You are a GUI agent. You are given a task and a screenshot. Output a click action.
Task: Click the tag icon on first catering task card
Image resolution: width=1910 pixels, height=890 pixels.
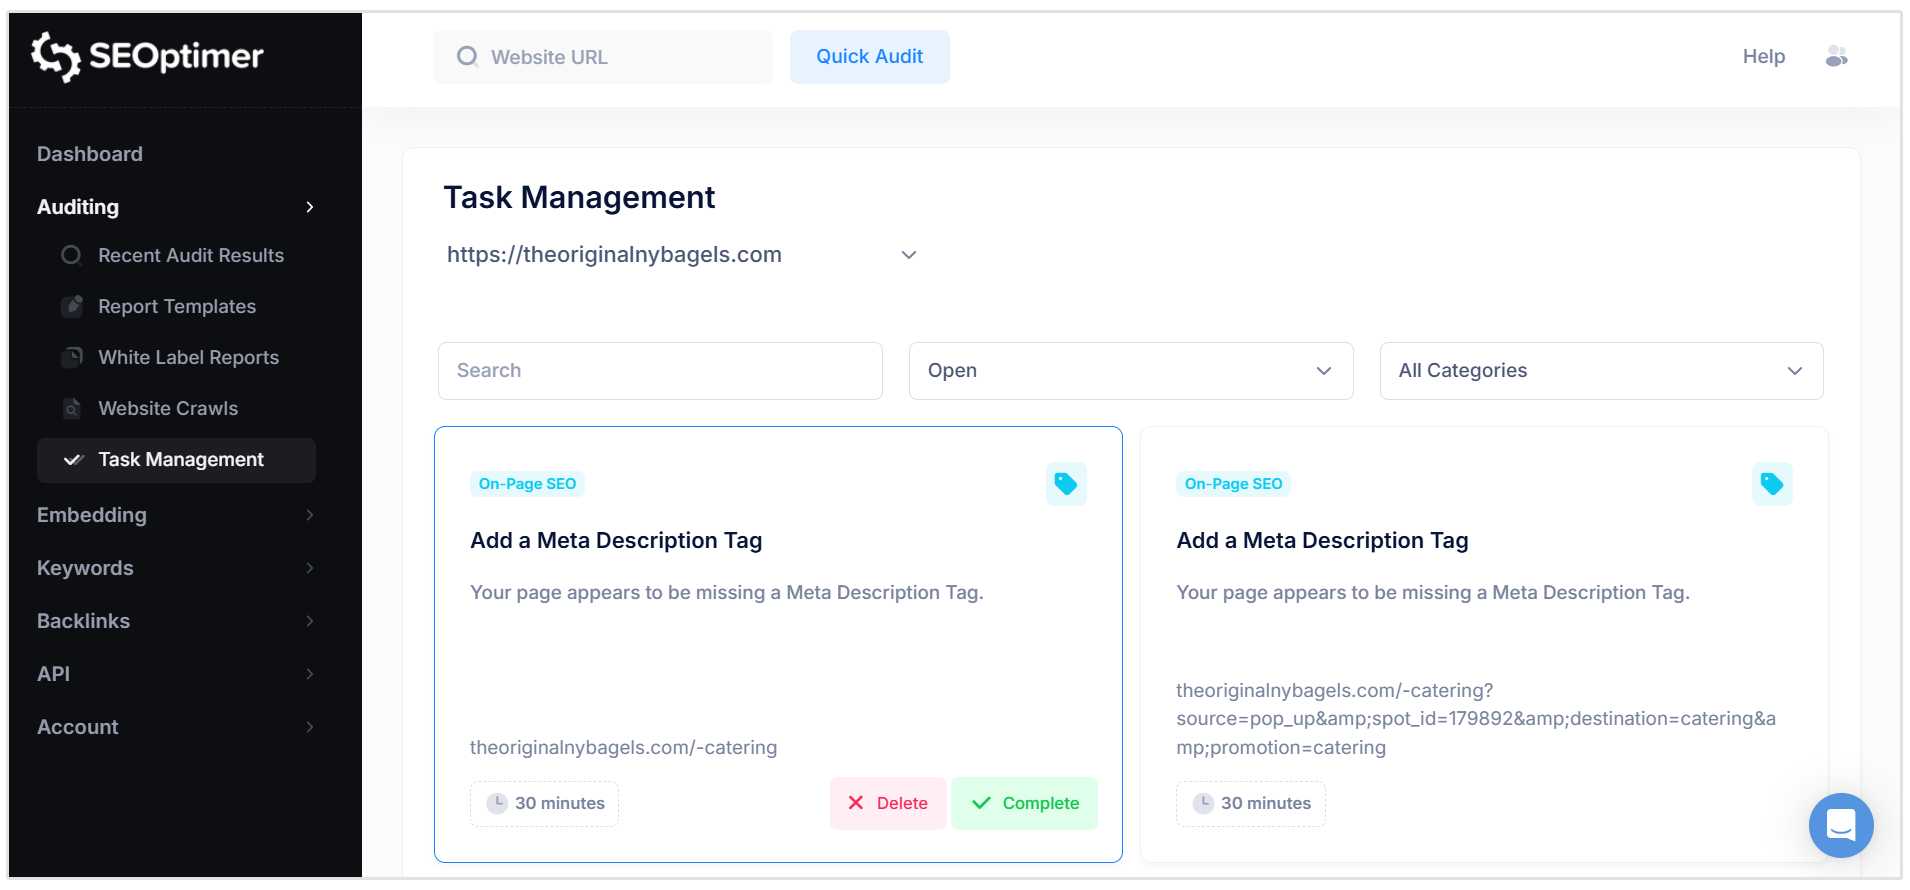[1066, 484]
